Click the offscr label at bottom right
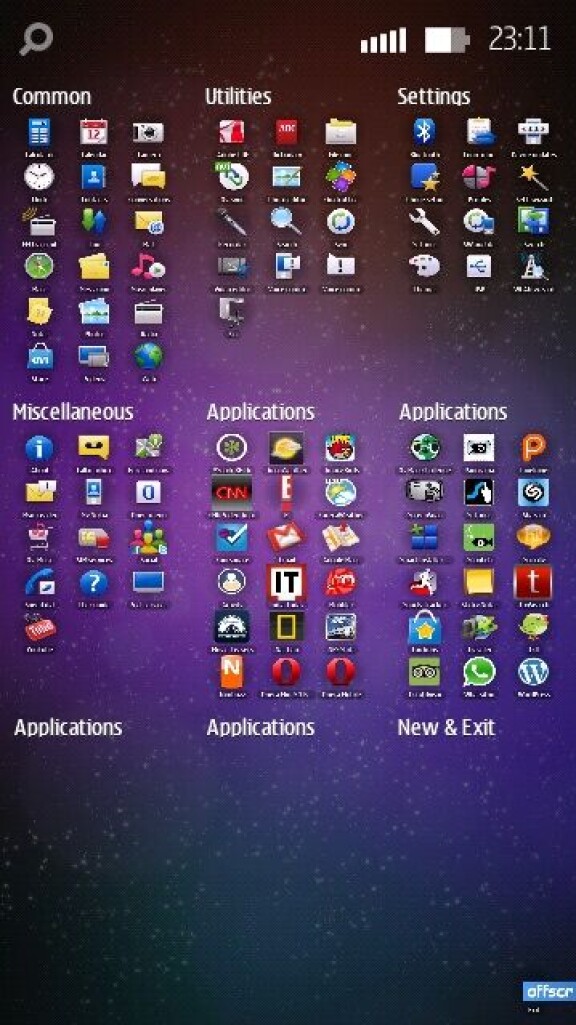The width and height of the screenshot is (576, 1025). click(549, 991)
